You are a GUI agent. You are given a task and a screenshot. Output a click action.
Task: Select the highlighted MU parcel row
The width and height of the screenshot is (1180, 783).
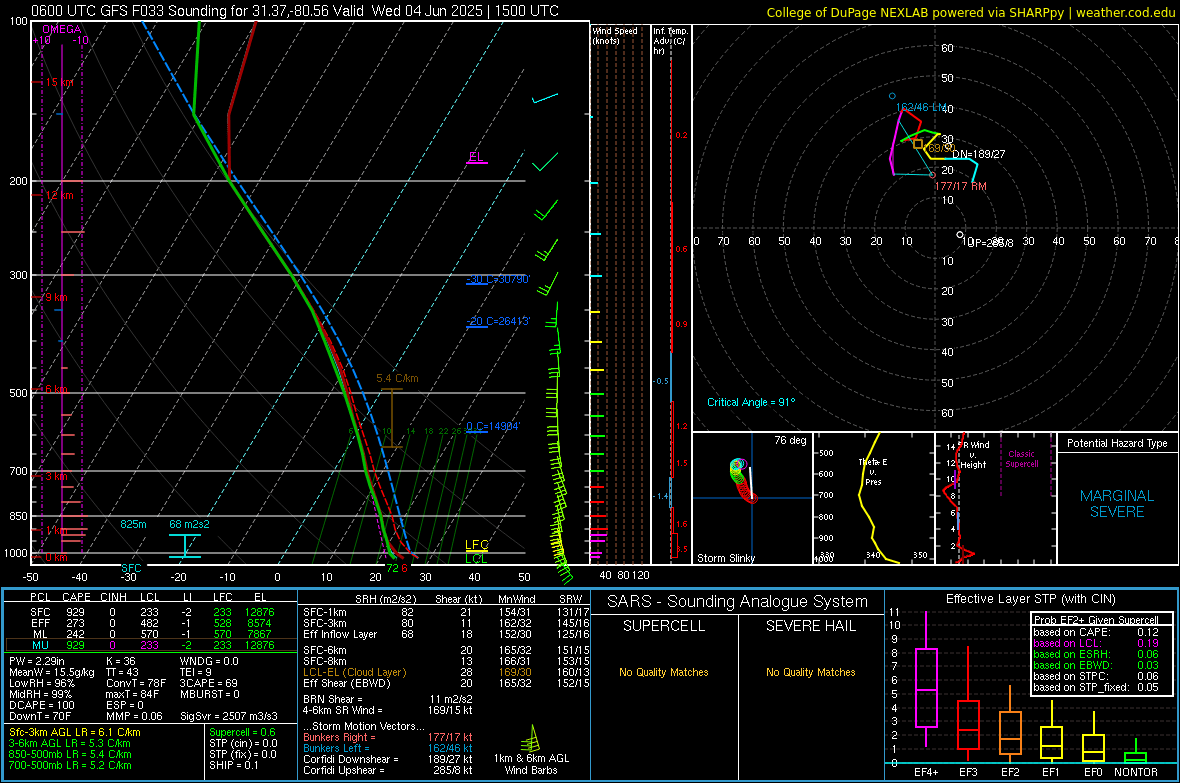point(151,645)
